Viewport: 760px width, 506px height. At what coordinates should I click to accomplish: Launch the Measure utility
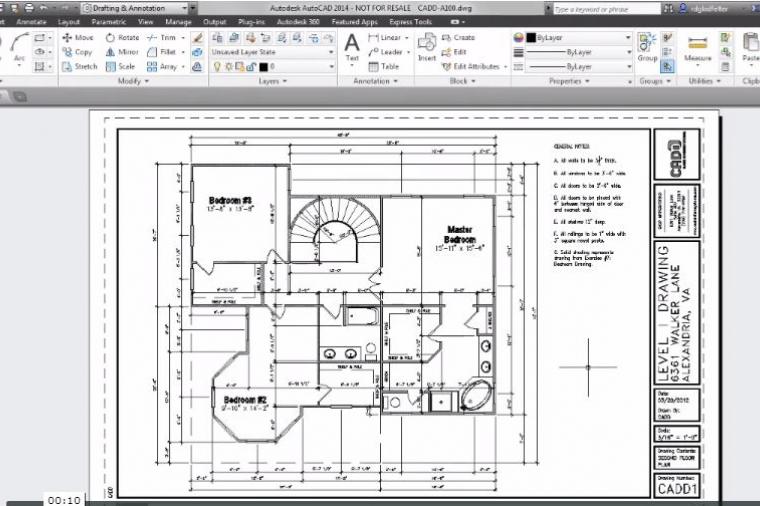(x=697, y=46)
